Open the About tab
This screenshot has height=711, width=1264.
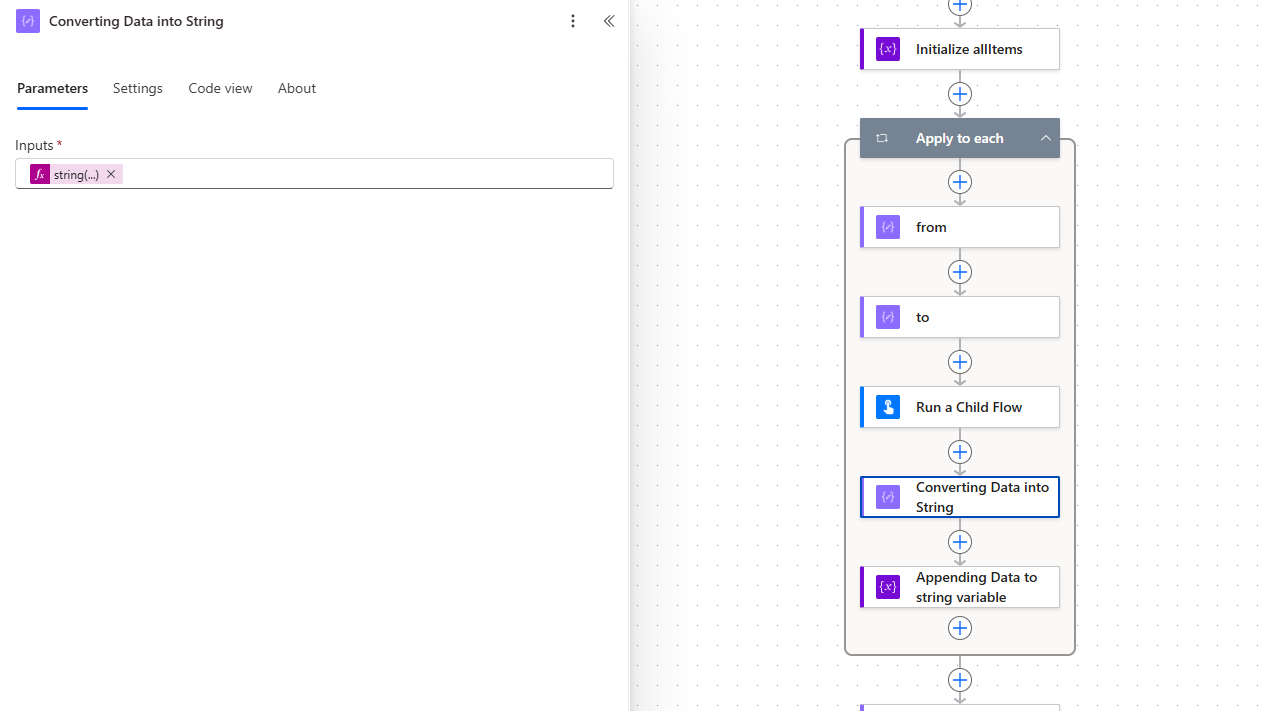click(297, 88)
